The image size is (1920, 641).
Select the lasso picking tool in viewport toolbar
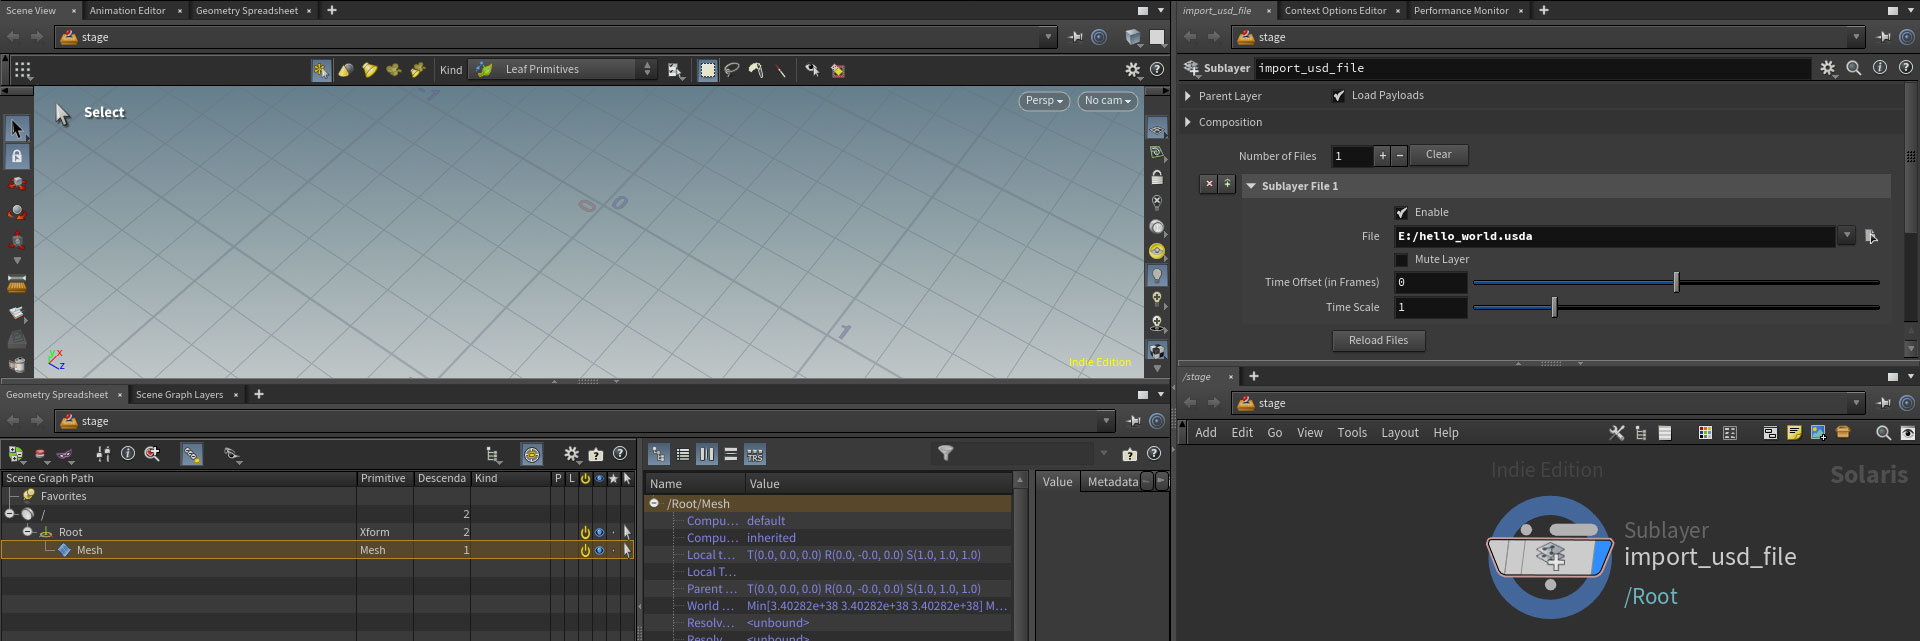tap(732, 70)
